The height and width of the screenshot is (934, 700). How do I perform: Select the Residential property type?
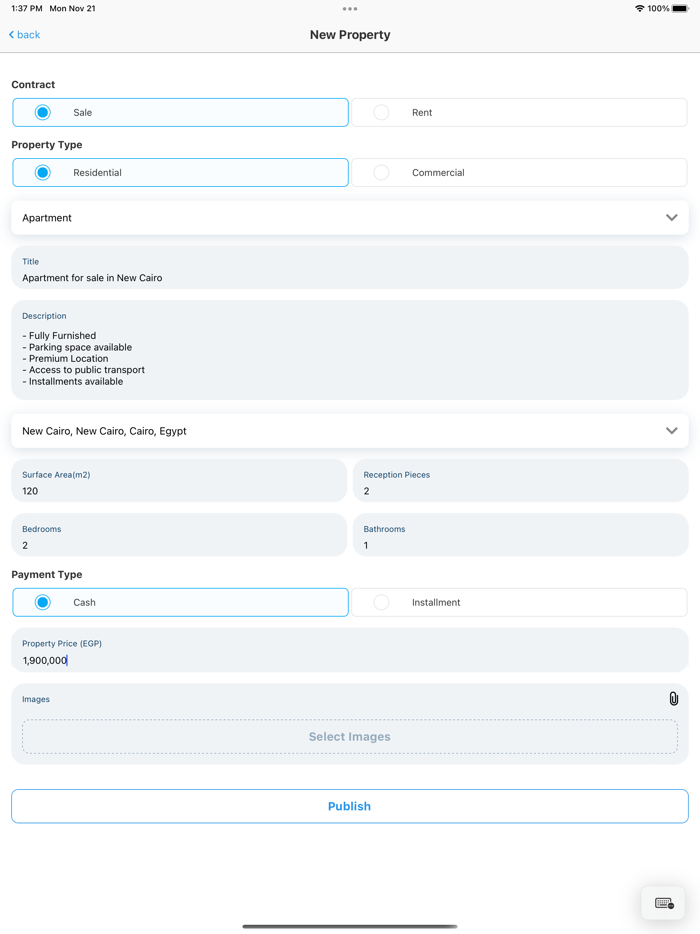180,172
